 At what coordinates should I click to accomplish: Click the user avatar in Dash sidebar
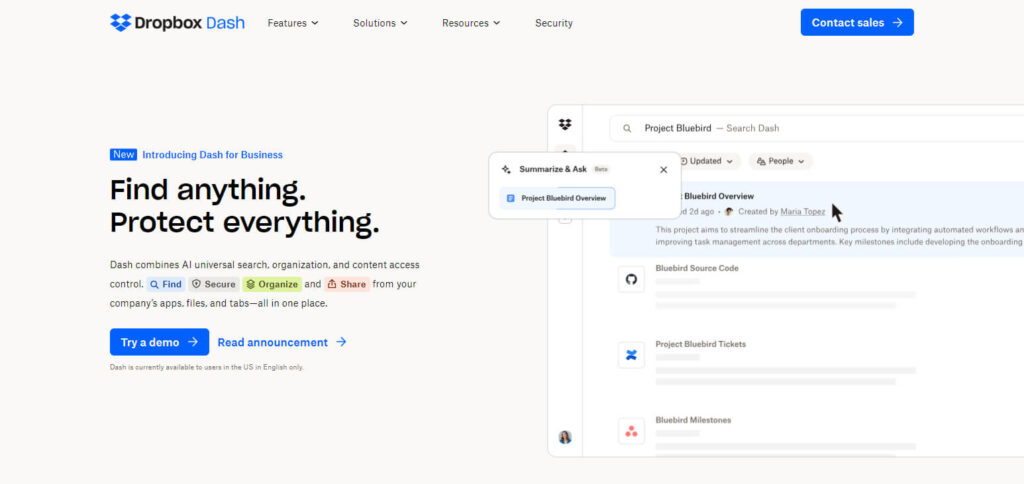pyautogui.click(x=565, y=437)
